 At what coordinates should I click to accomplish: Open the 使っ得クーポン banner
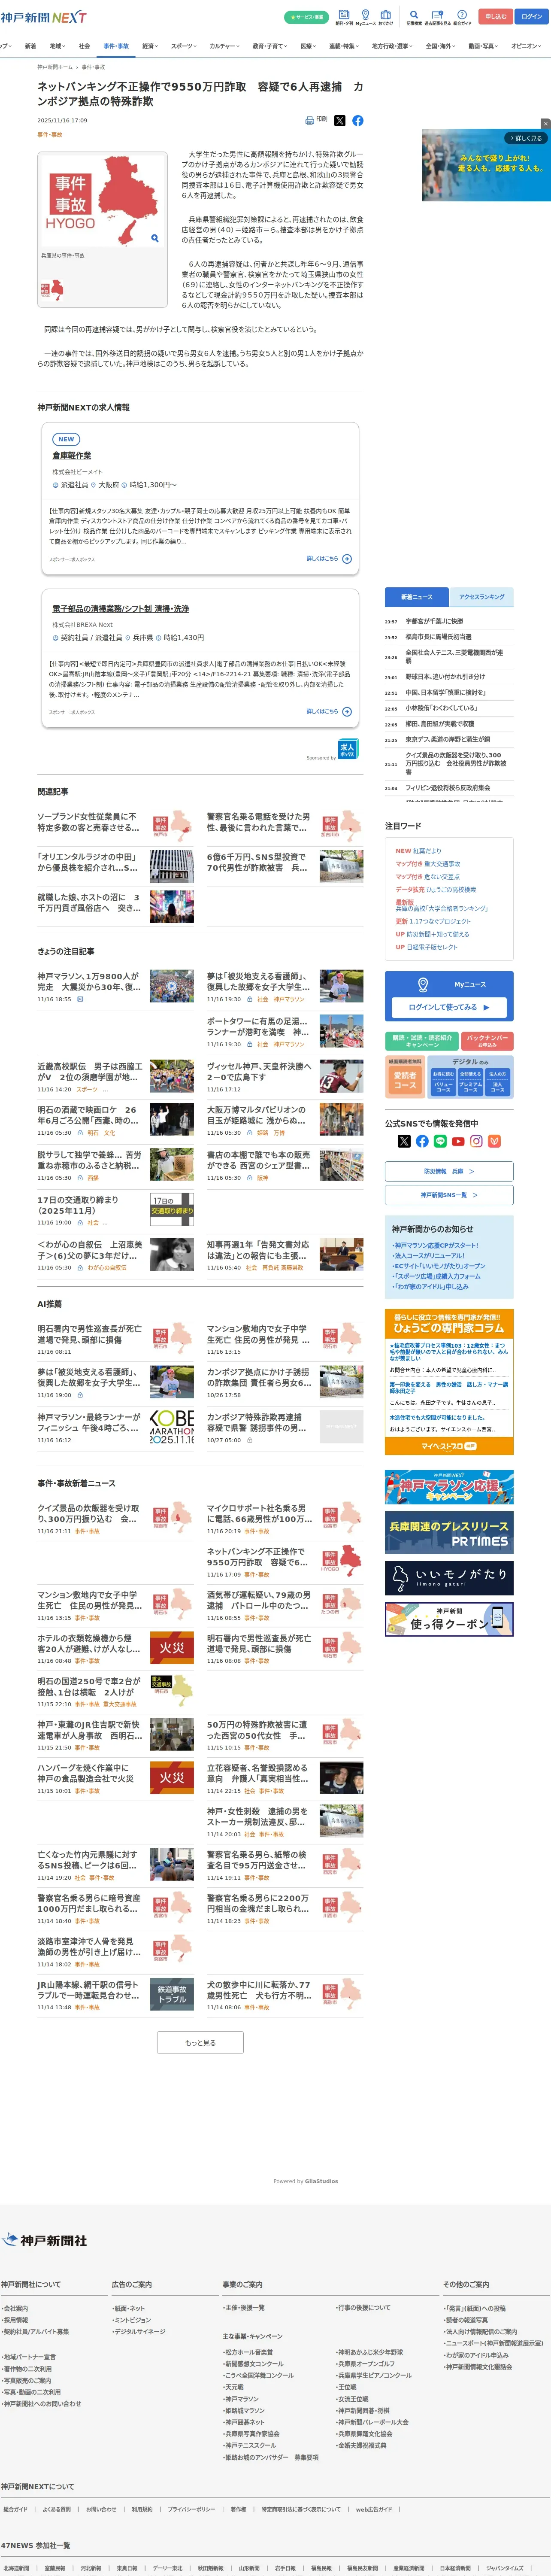[449, 1619]
